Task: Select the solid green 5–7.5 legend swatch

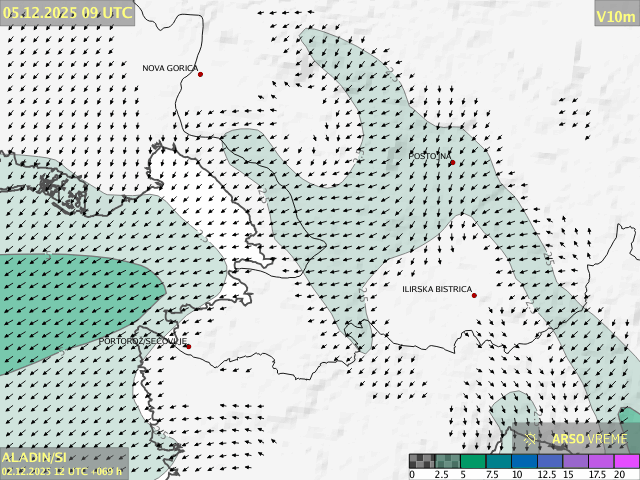Action: click(x=473, y=461)
